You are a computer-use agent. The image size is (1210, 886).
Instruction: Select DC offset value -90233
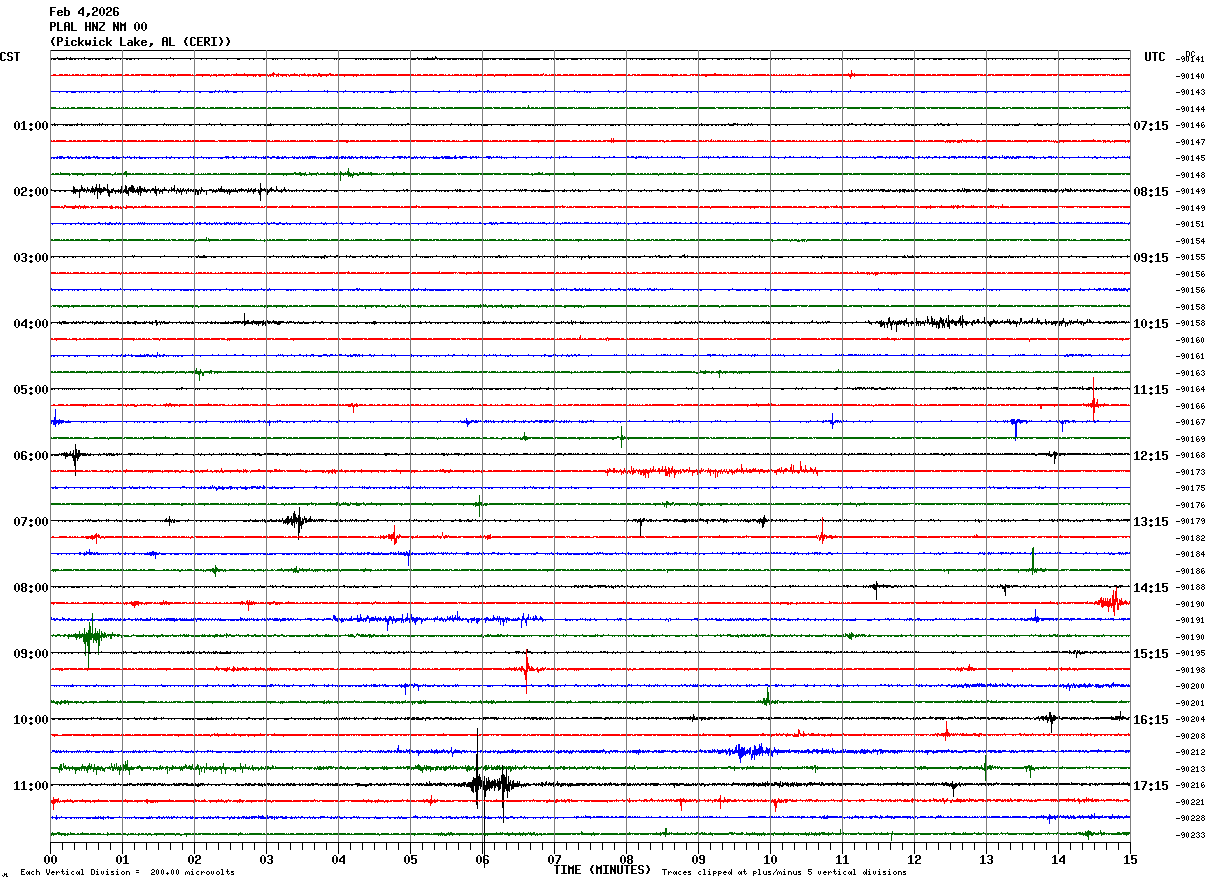point(1191,835)
